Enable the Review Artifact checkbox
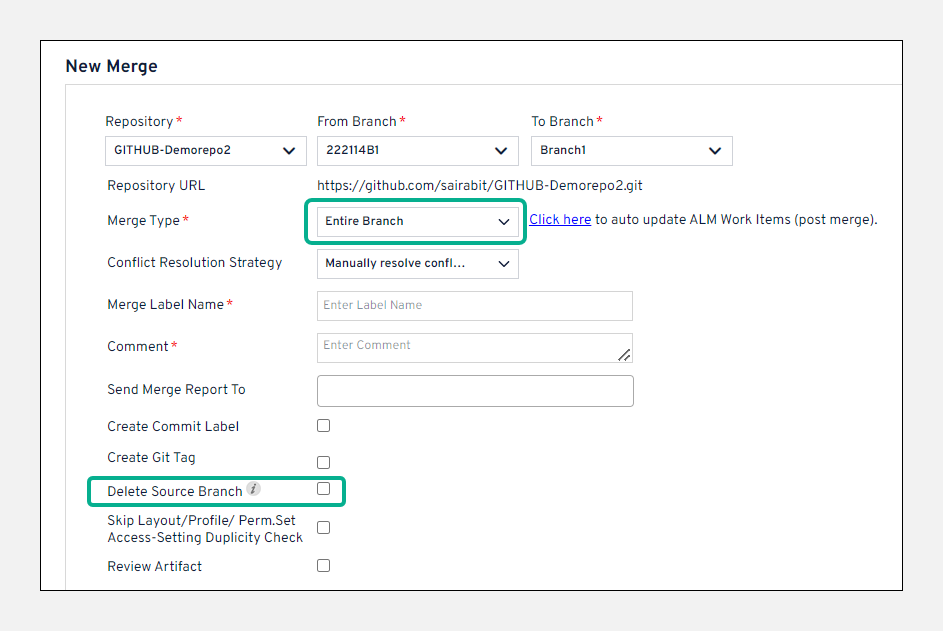The image size is (943, 631). (323, 565)
